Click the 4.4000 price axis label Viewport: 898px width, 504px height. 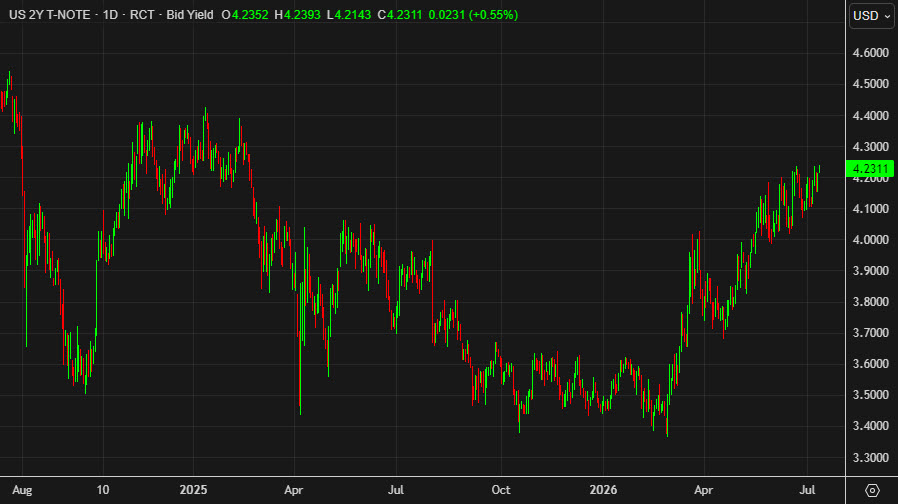[871, 116]
